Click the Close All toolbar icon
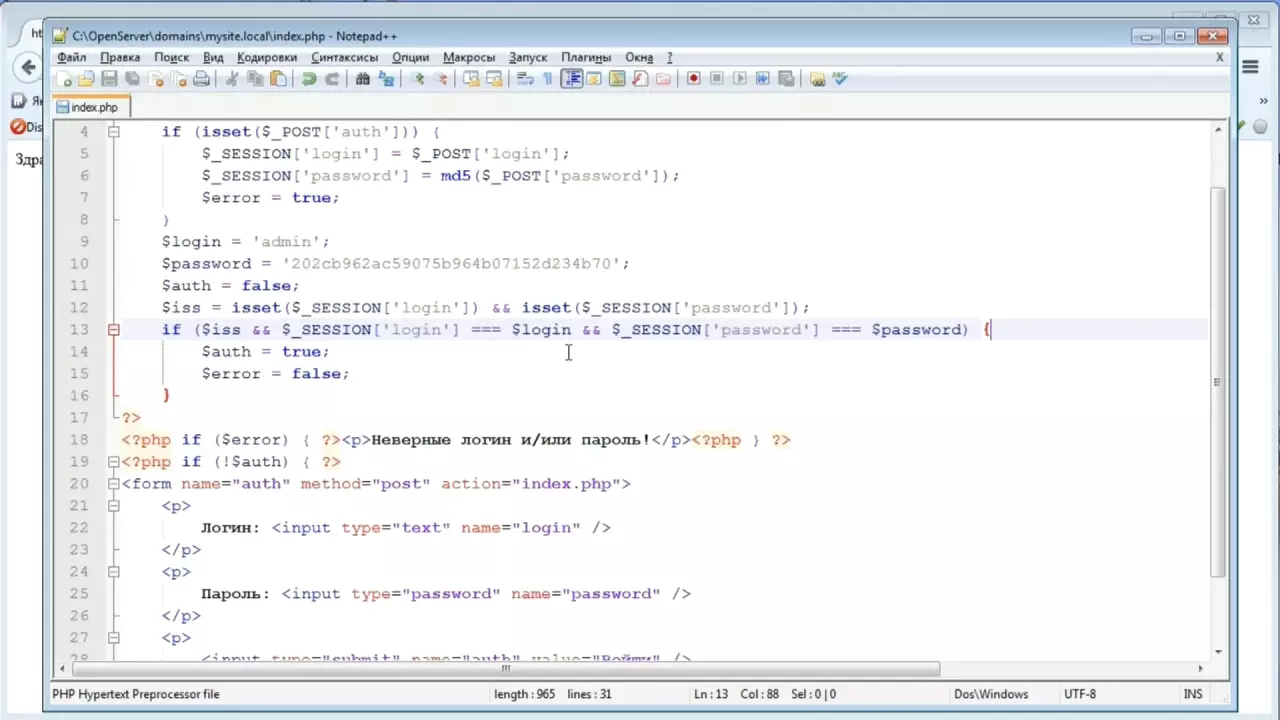The image size is (1280, 720). coord(178,79)
